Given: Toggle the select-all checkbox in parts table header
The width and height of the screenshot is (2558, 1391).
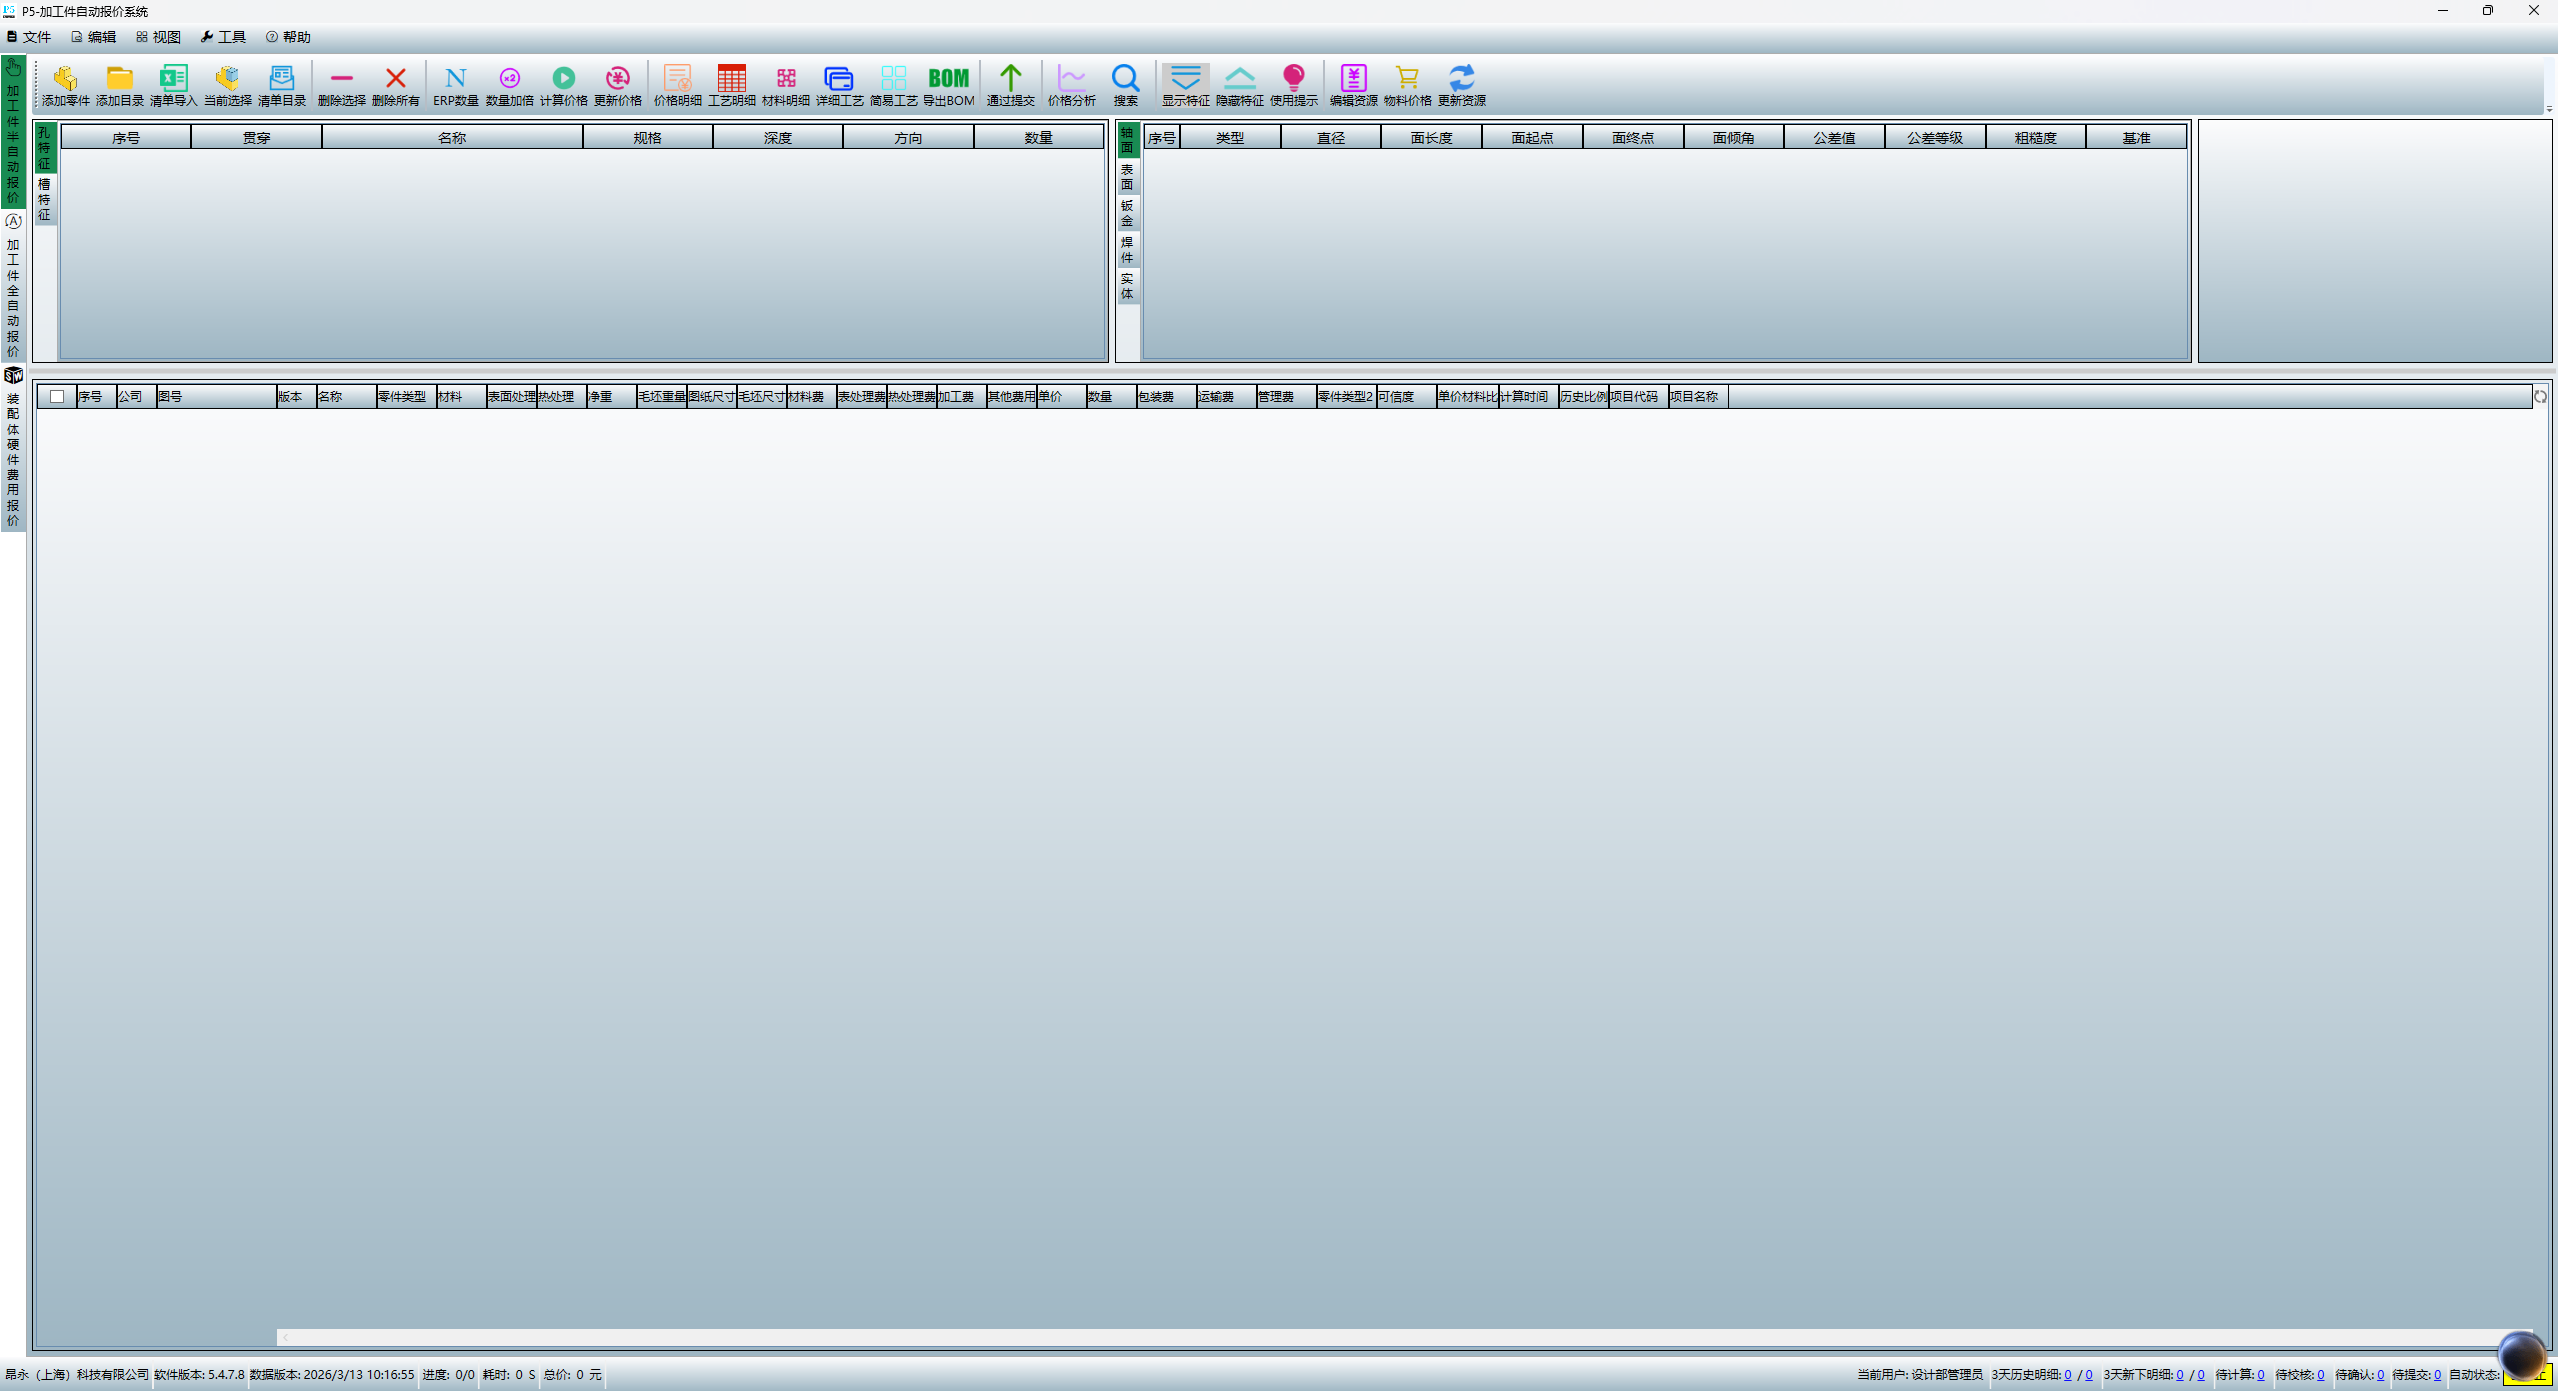Looking at the screenshot, I should [x=57, y=397].
